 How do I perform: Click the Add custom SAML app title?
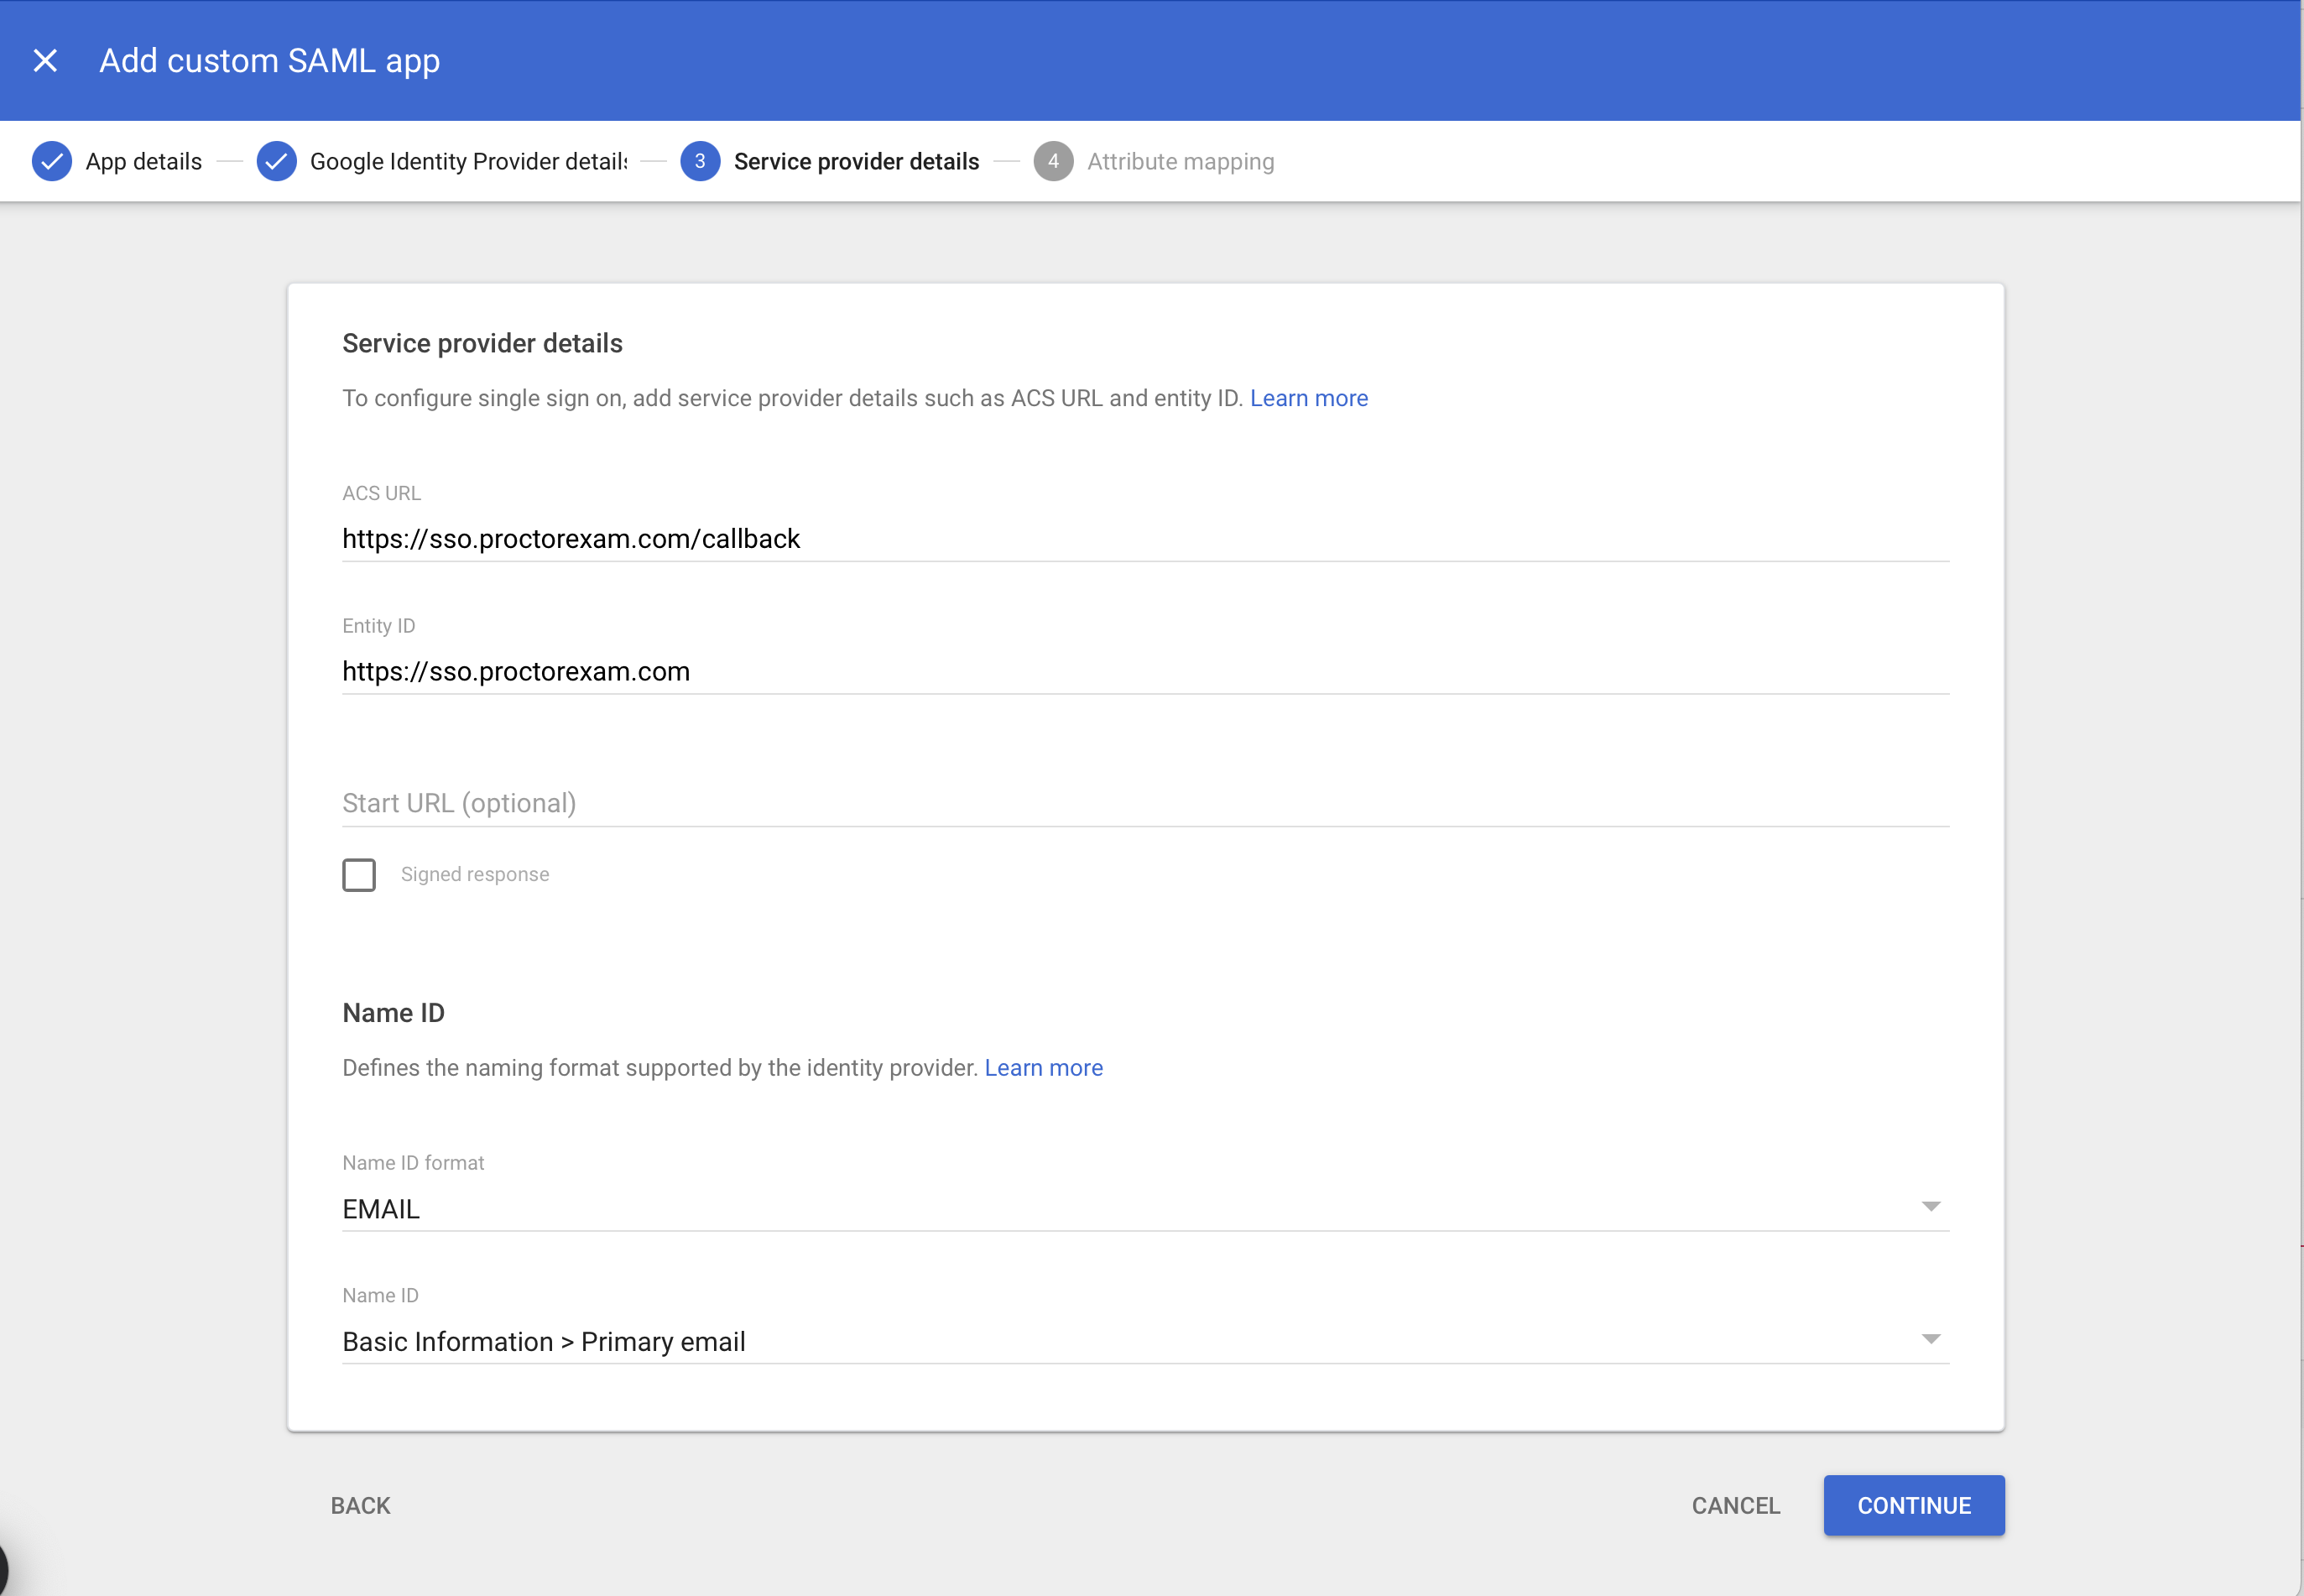coord(269,61)
